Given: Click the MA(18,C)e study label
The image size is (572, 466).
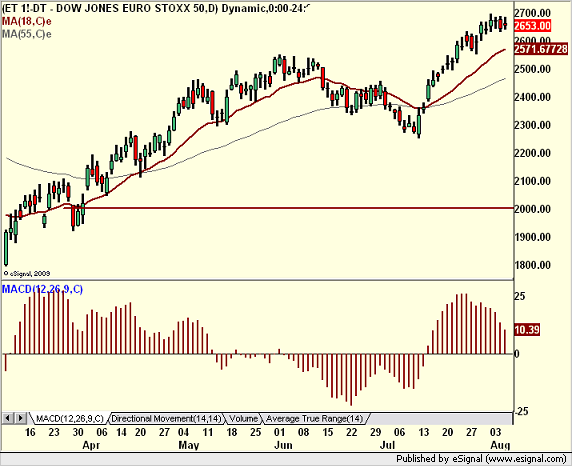Looking at the screenshot, I should coord(27,21).
